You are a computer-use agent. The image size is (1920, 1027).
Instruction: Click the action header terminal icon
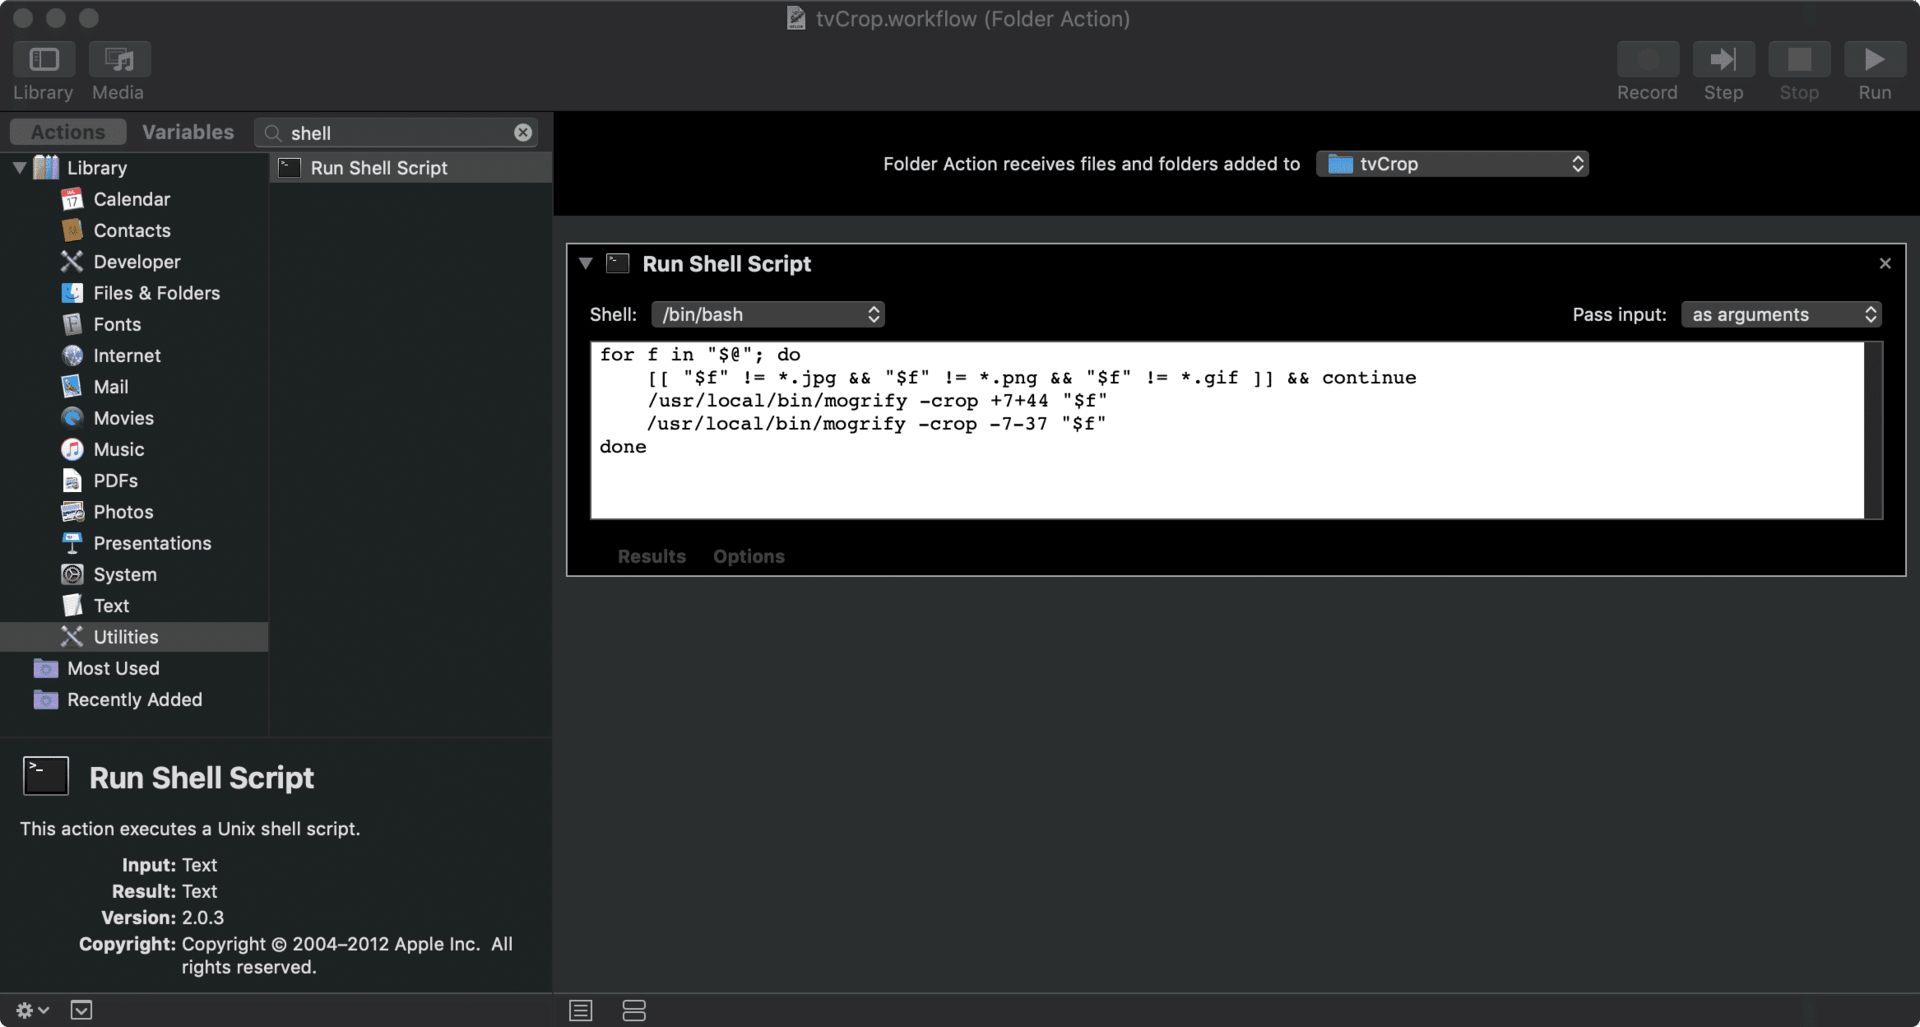tap(618, 263)
